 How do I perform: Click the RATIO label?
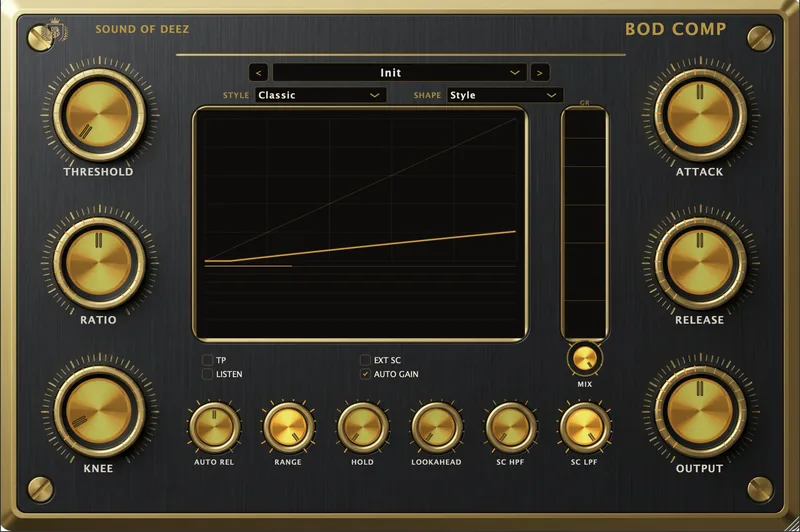98,320
